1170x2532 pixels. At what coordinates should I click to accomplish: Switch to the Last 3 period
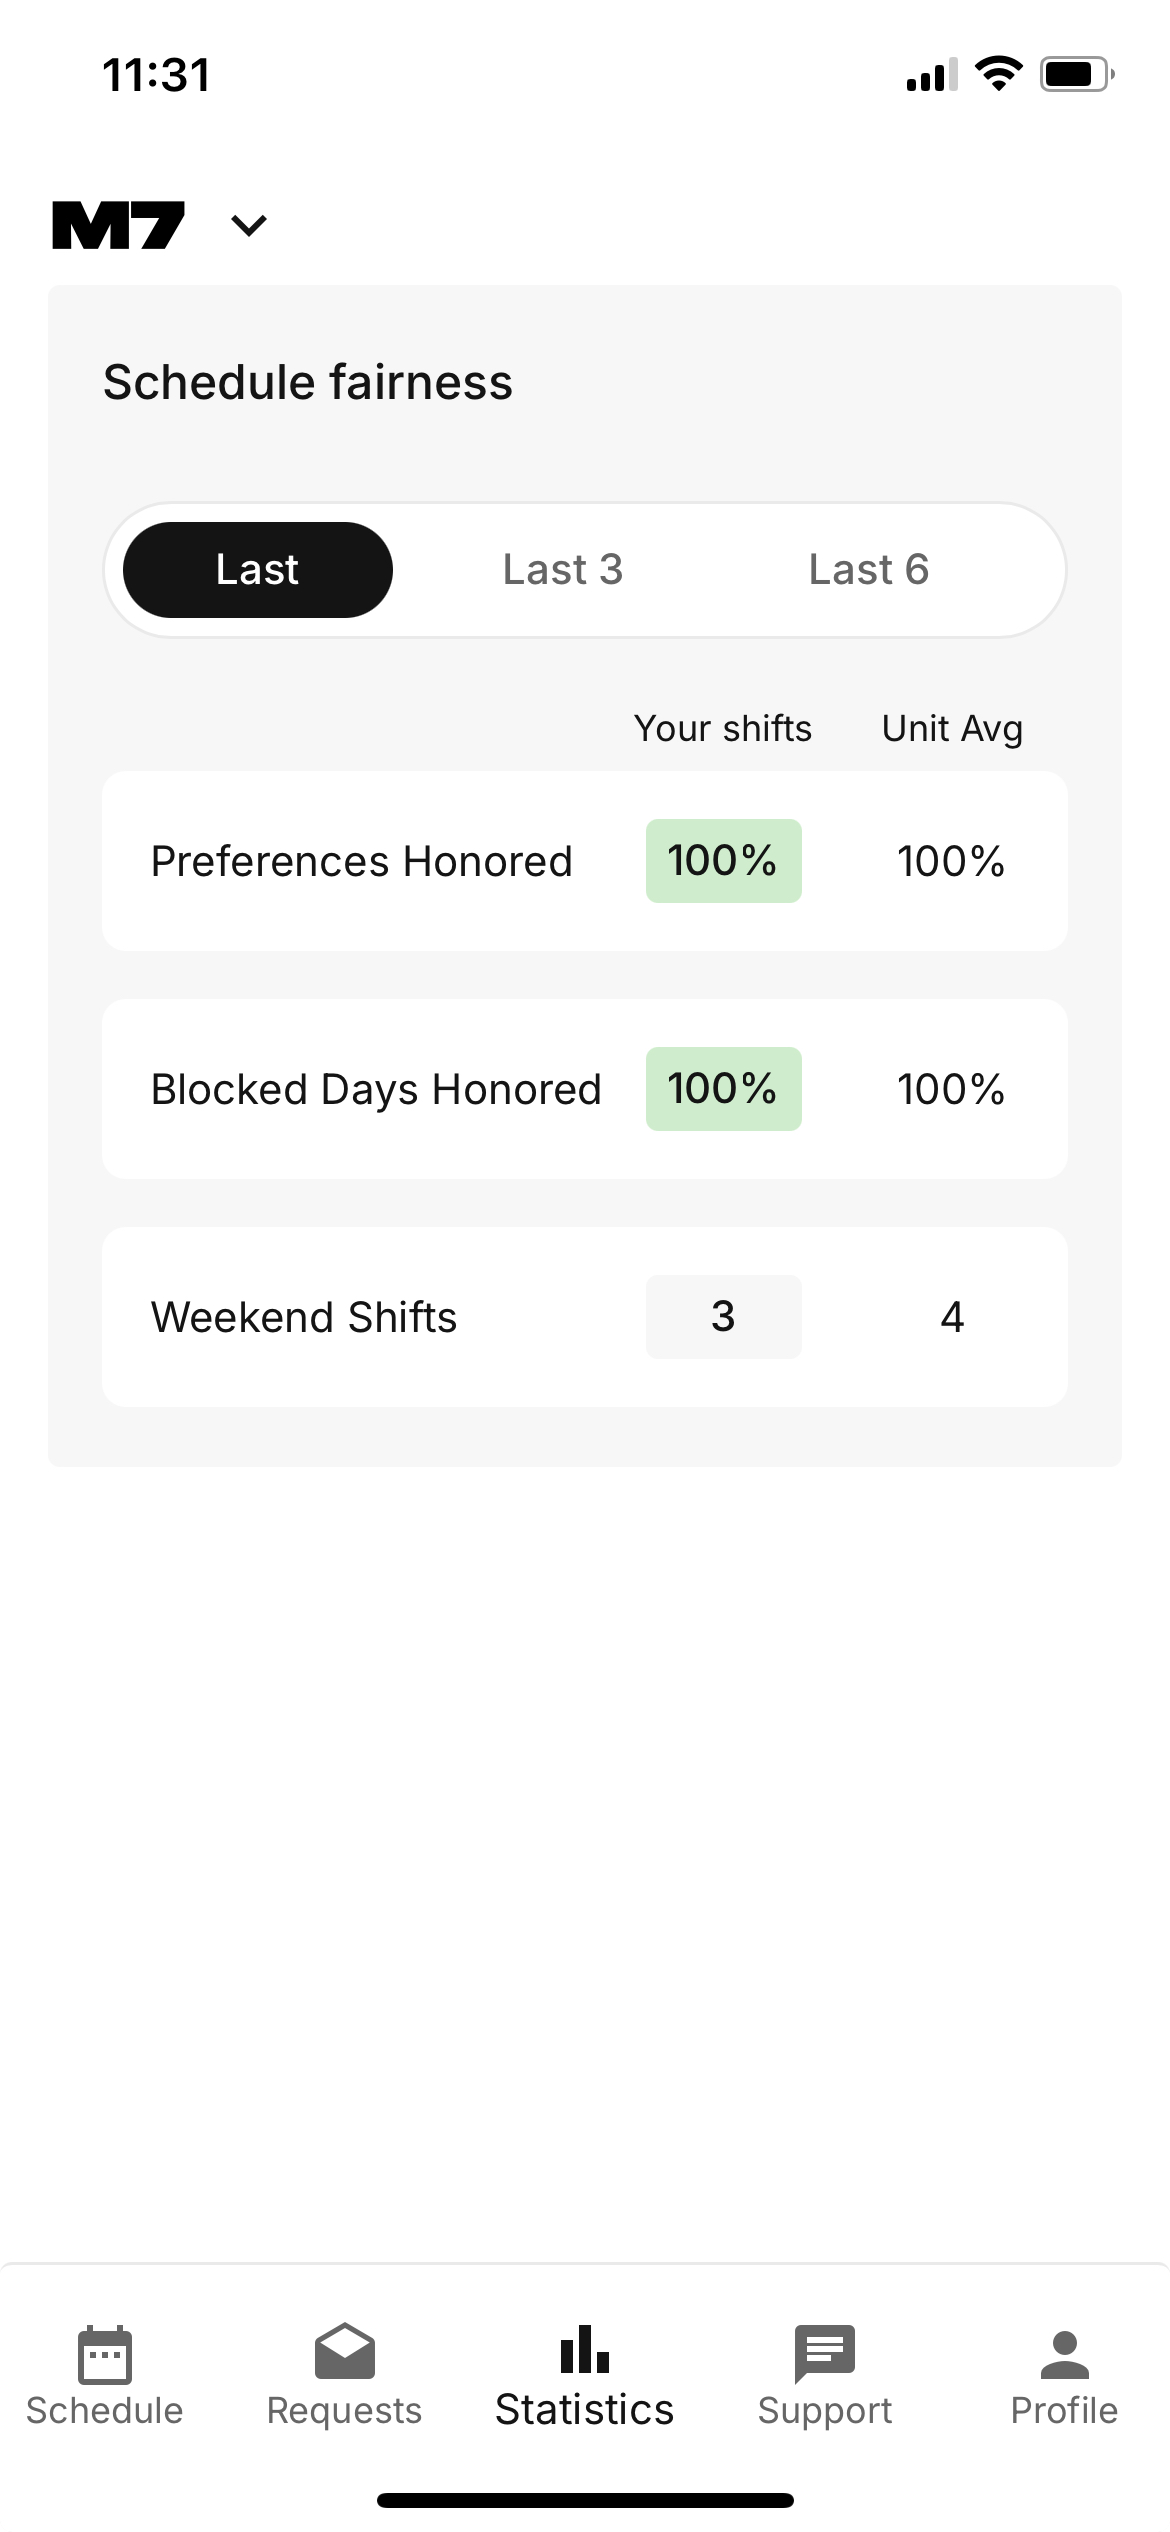point(562,570)
